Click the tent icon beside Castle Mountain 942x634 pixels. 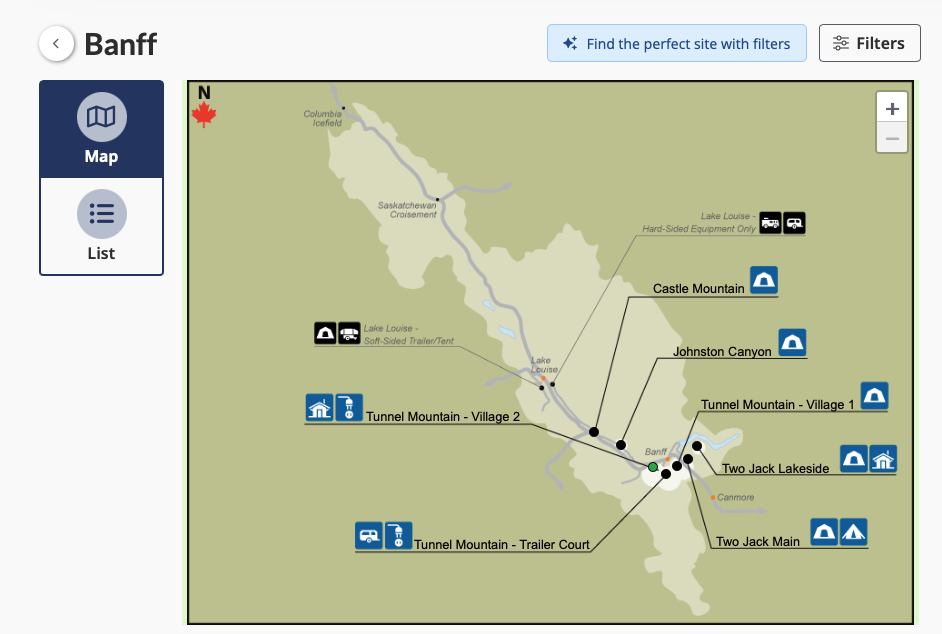(764, 280)
